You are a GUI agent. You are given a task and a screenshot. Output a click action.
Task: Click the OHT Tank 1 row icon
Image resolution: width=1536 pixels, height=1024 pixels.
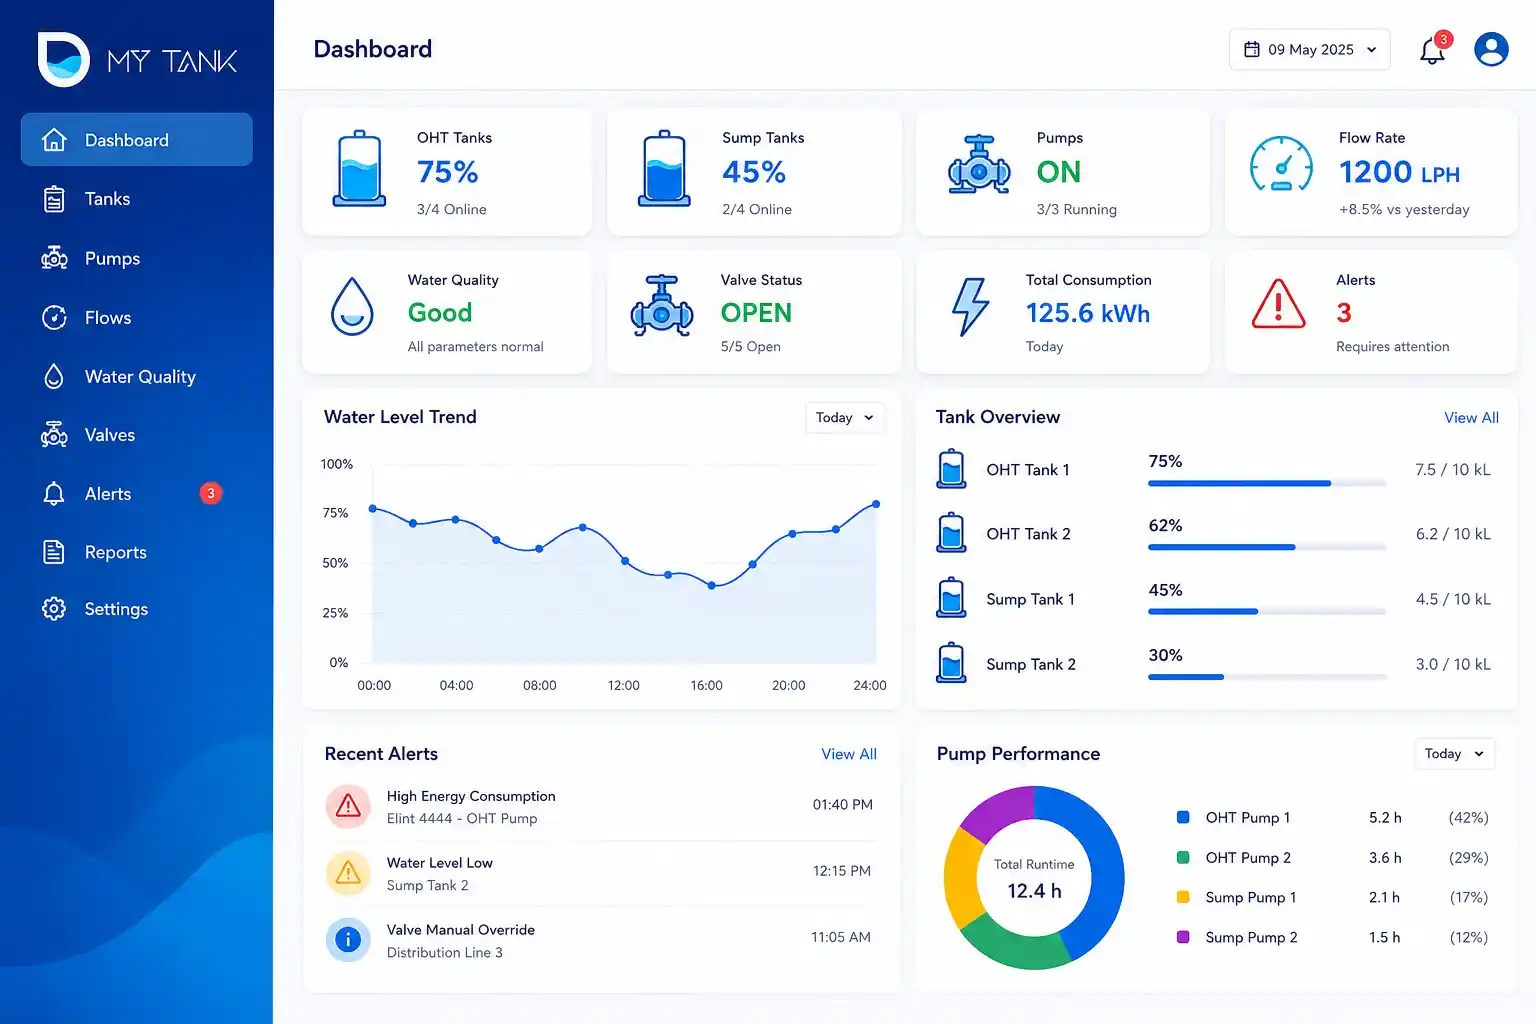(x=952, y=469)
